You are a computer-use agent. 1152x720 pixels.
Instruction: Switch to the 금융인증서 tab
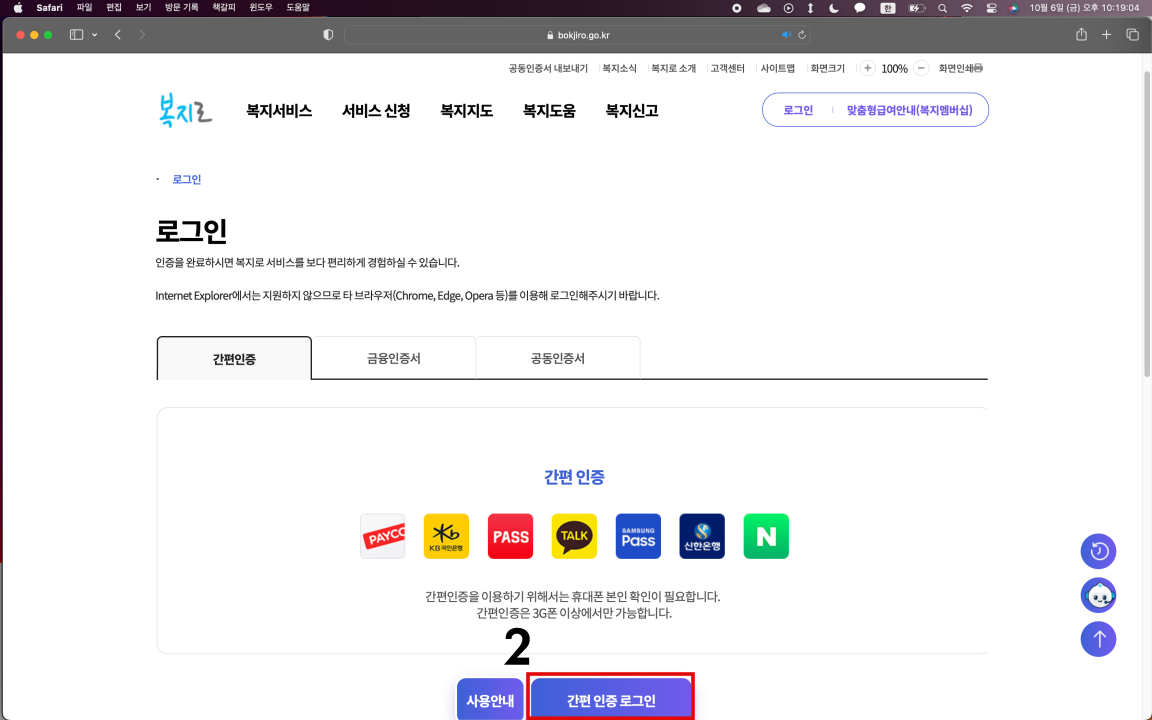pos(394,357)
